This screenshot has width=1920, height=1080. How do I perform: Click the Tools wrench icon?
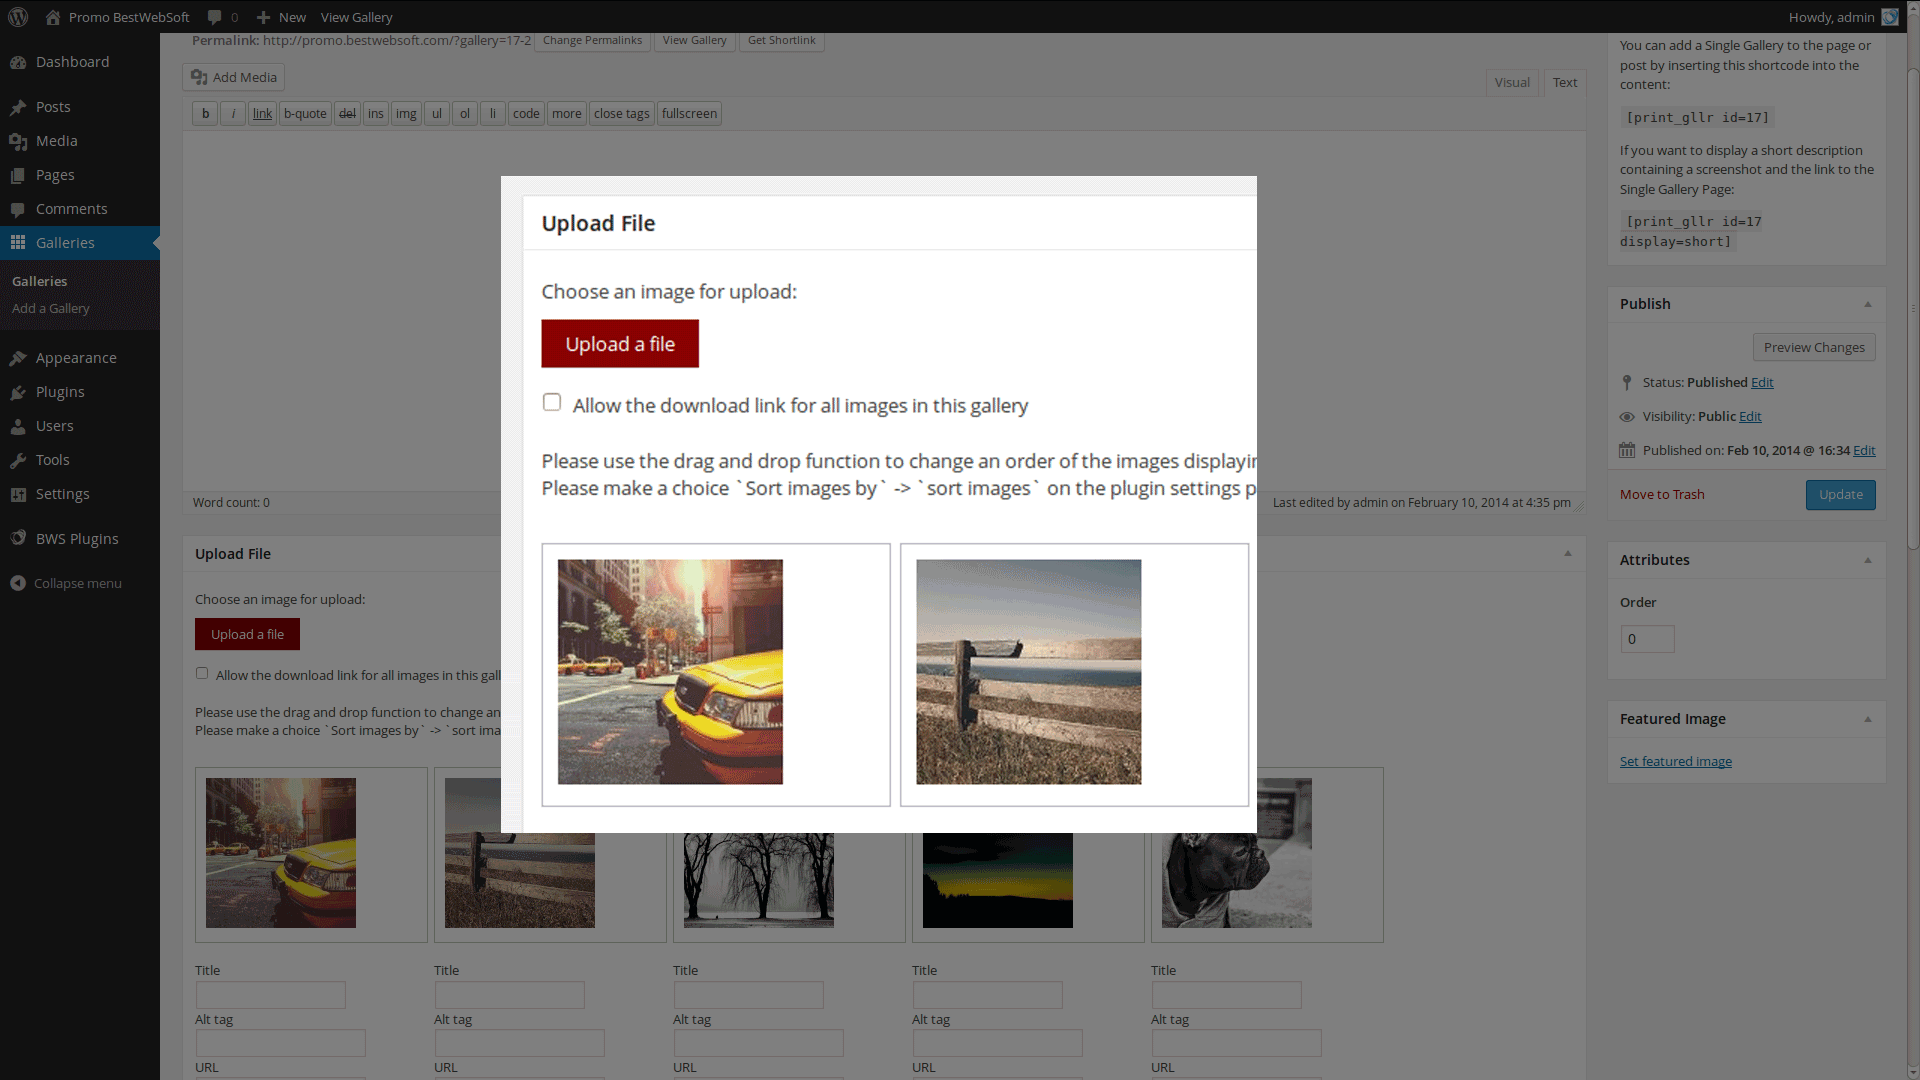coord(18,460)
